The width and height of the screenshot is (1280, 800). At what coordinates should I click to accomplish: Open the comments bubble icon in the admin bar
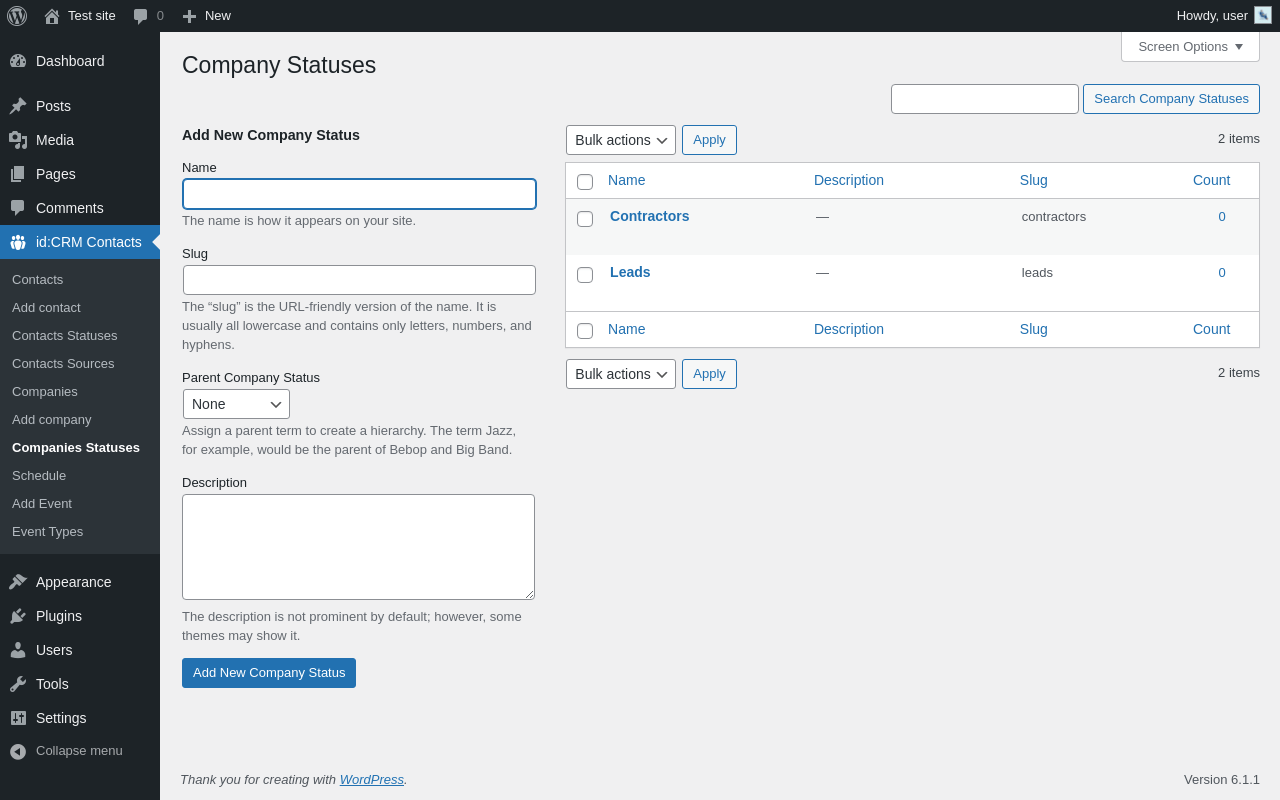click(x=141, y=16)
